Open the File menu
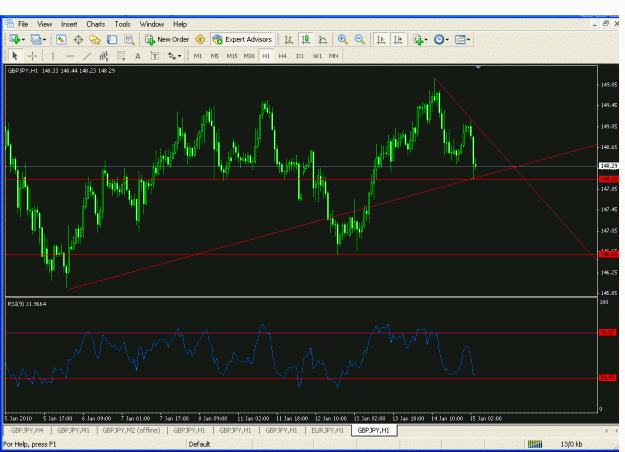Viewport: 625px width, 452px height. [x=23, y=24]
